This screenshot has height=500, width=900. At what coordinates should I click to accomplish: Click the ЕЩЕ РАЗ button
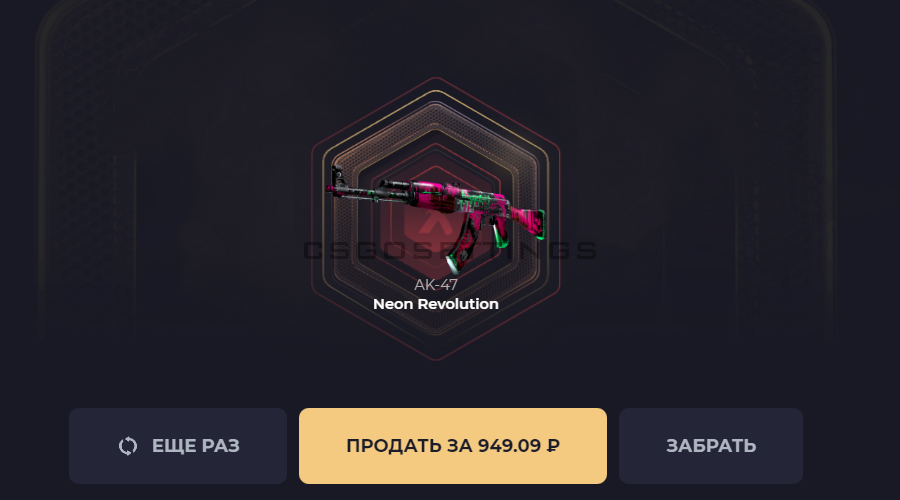point(178,446)
